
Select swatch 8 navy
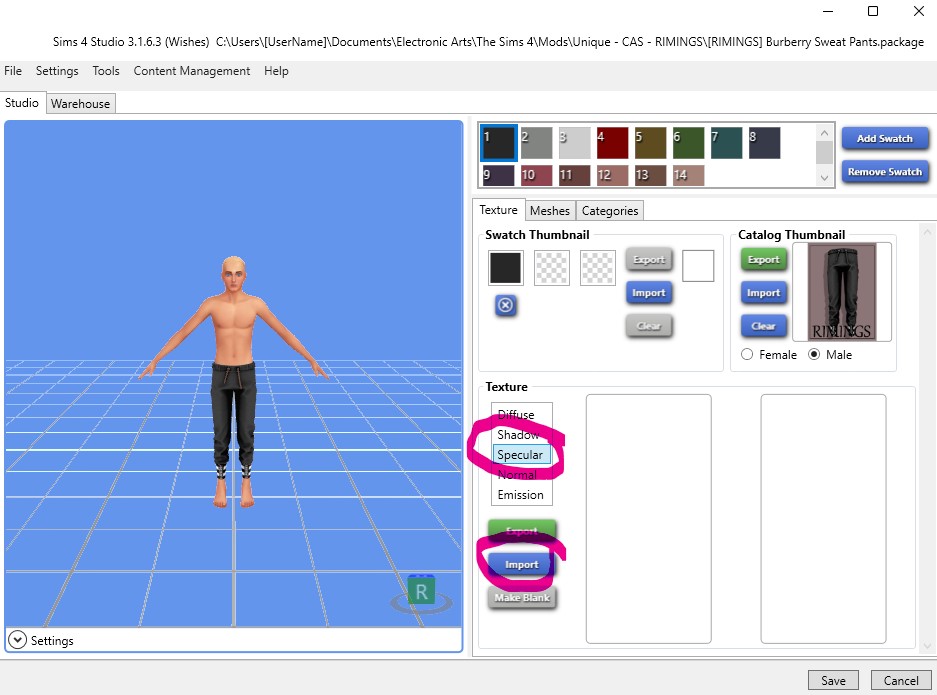(764, 143)
